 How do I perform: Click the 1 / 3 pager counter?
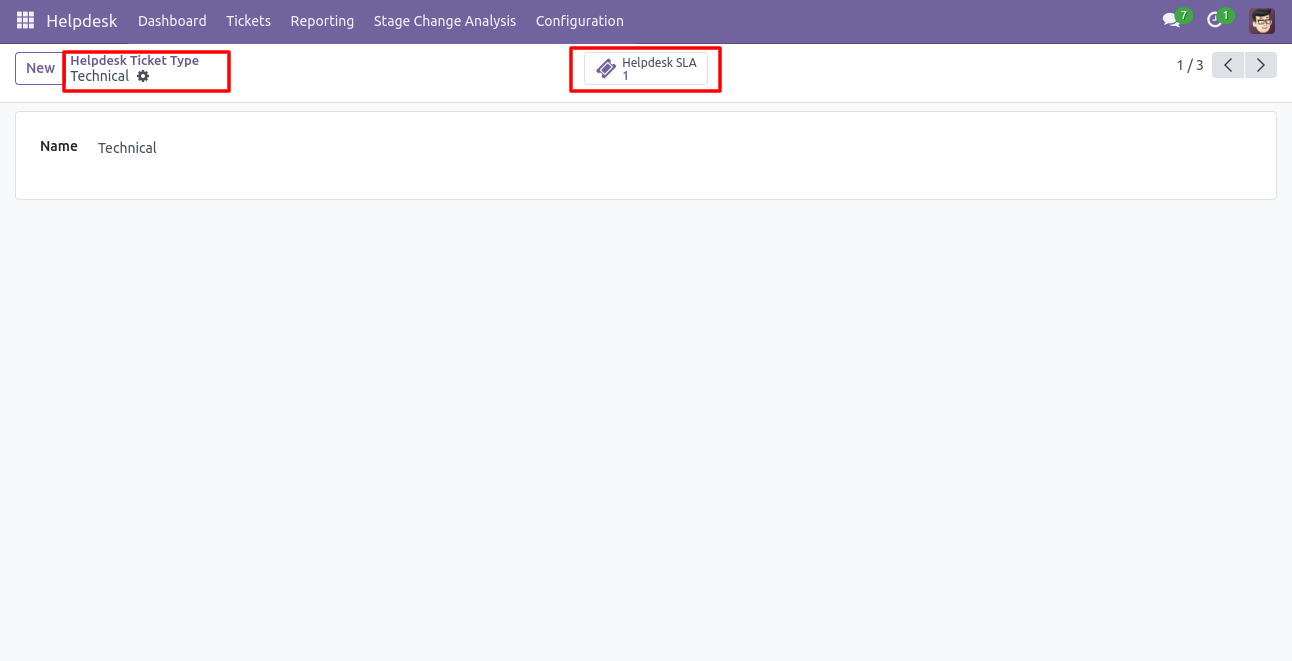click(x=1190, y=66)
